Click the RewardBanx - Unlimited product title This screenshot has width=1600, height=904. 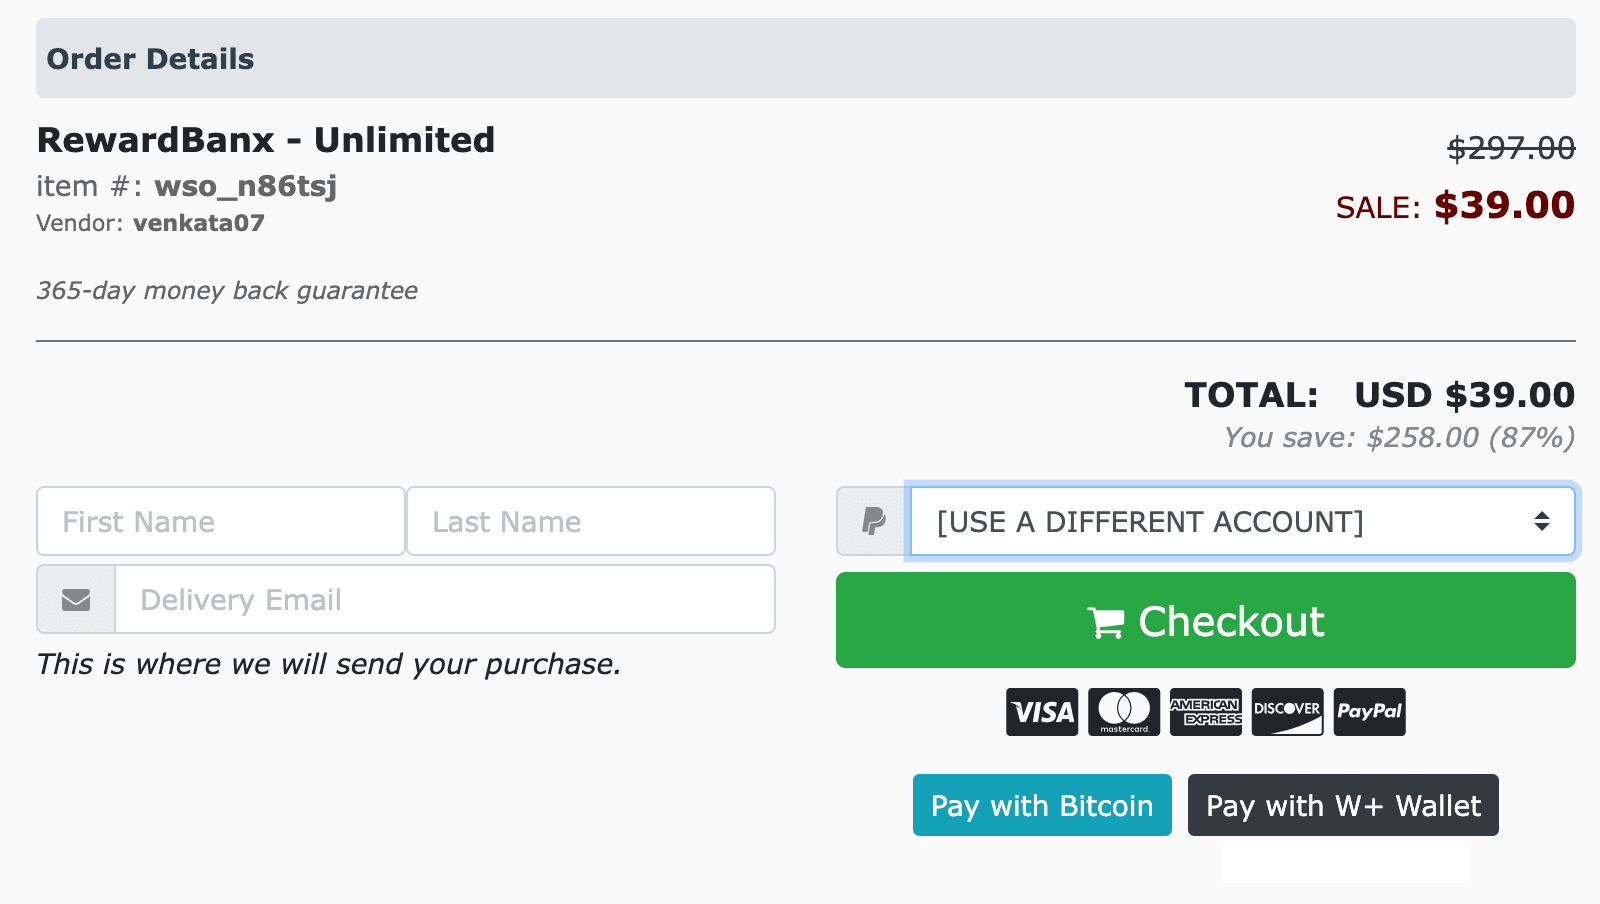pyautogui.click(x=266, y=140)
